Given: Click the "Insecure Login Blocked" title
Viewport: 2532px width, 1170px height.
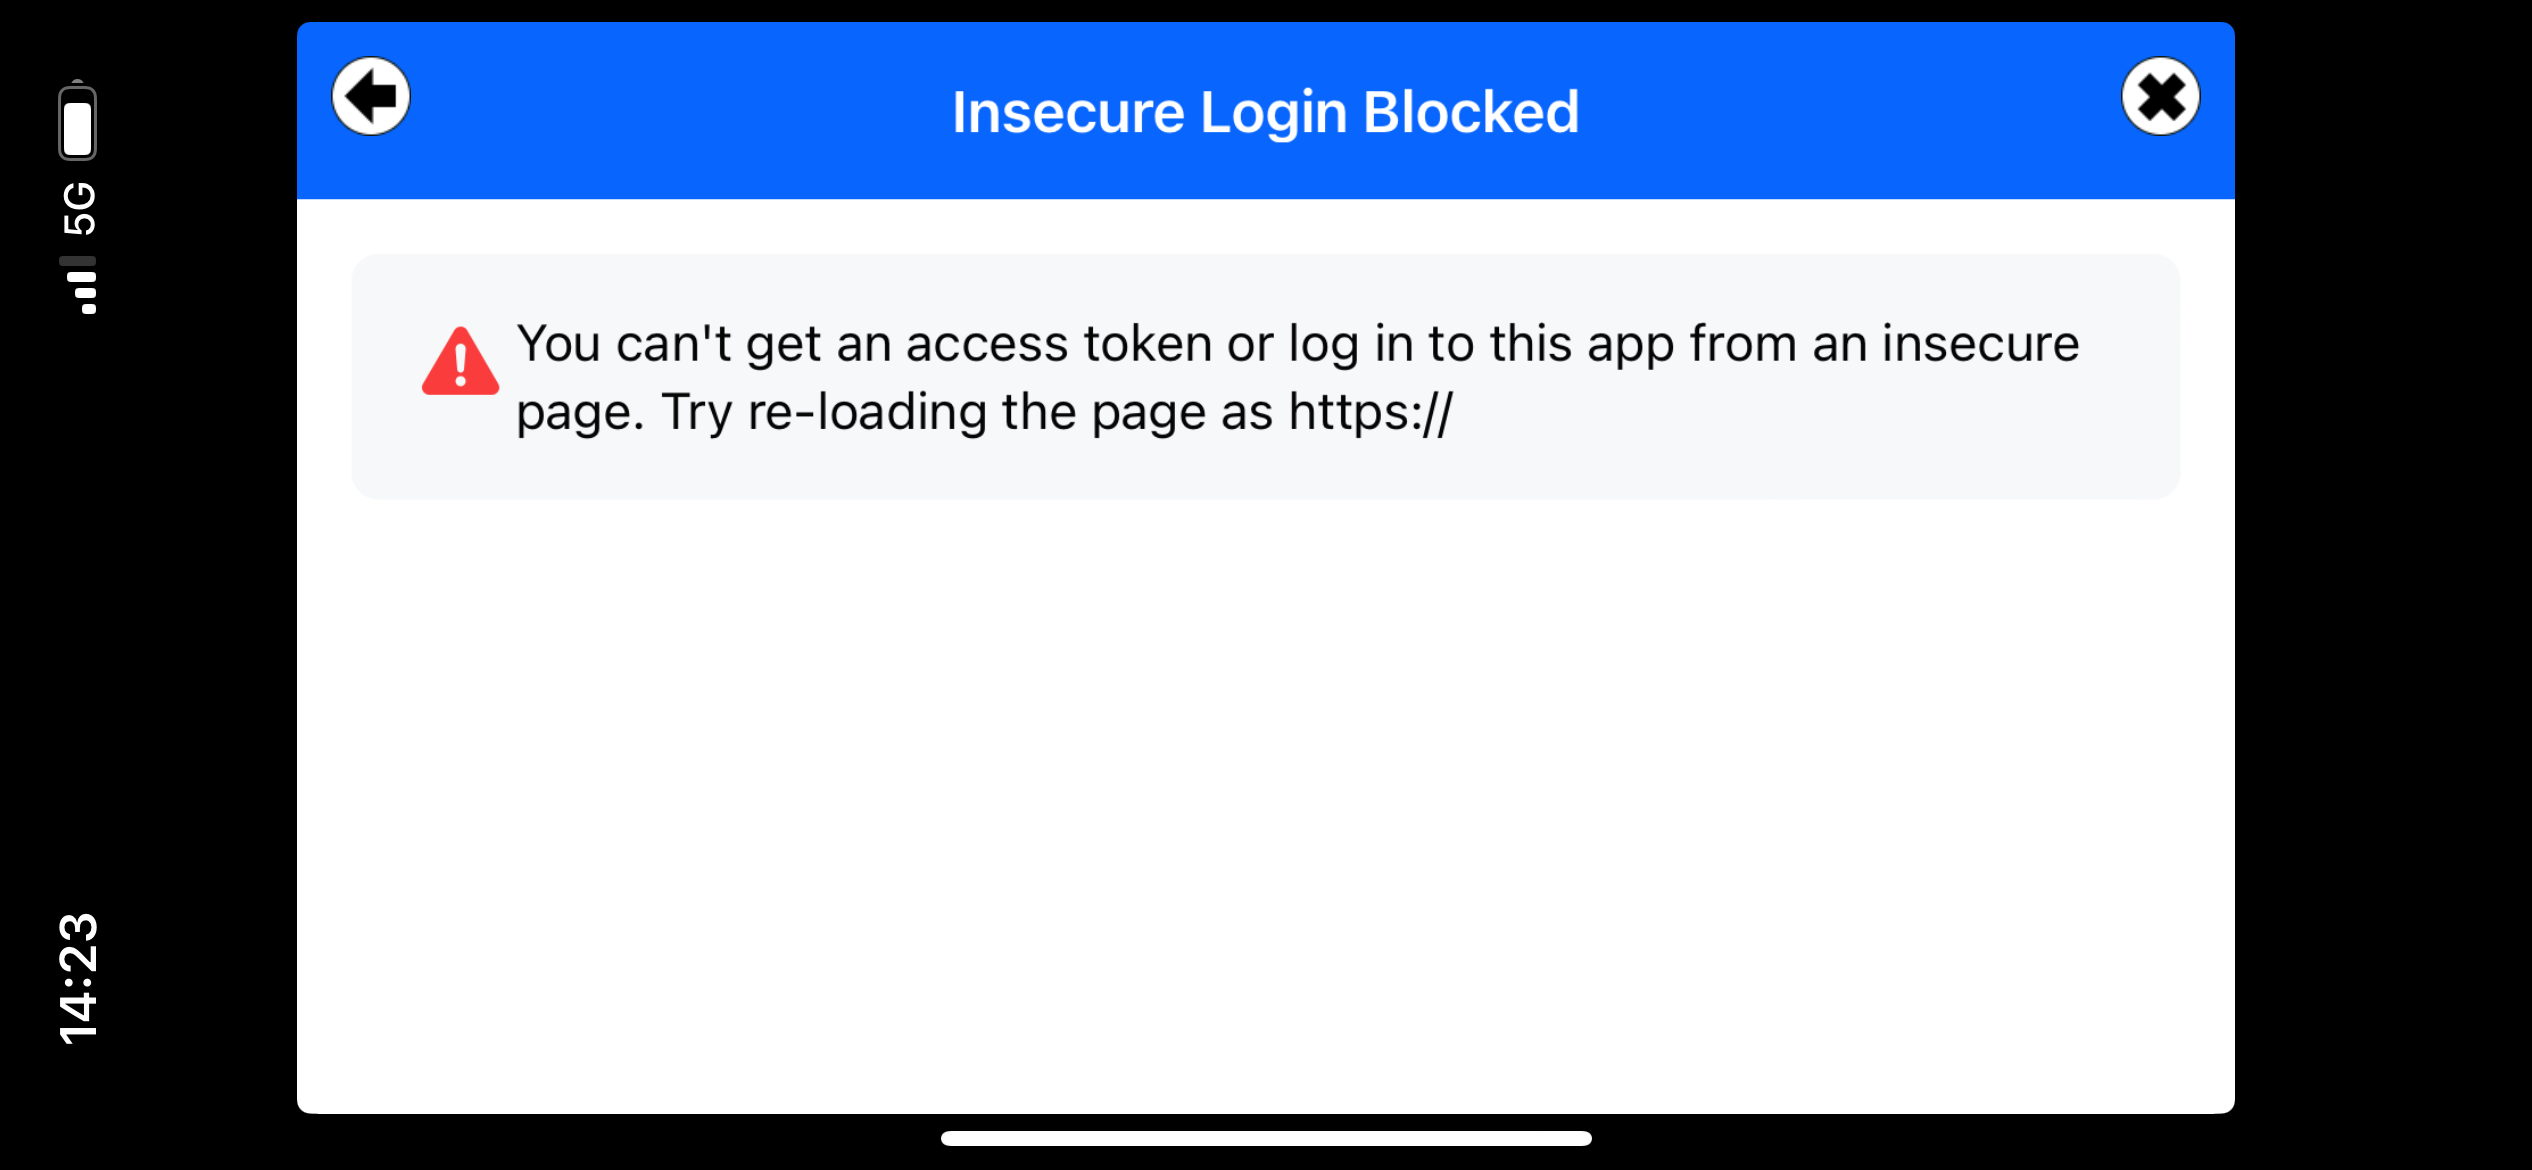Looking at the screenshot, I should (1265, 112).
